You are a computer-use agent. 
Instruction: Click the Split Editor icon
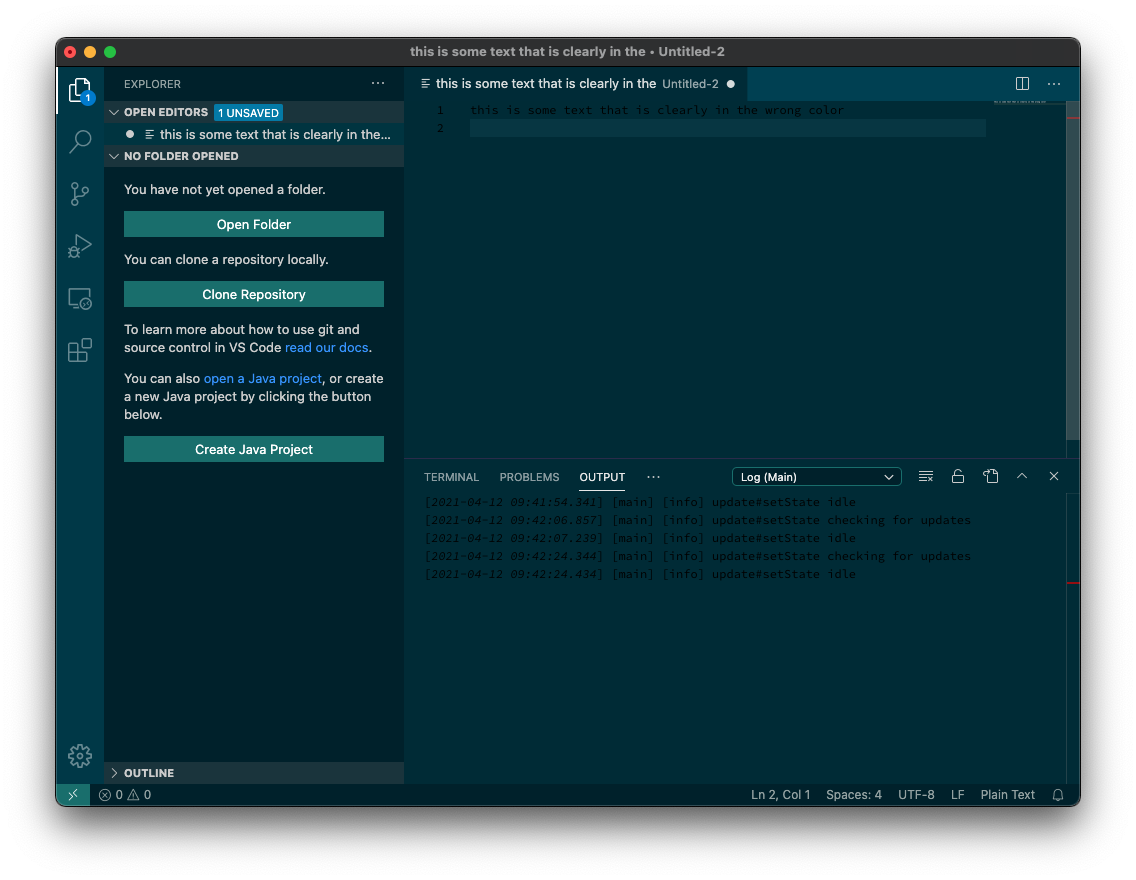1021,84
